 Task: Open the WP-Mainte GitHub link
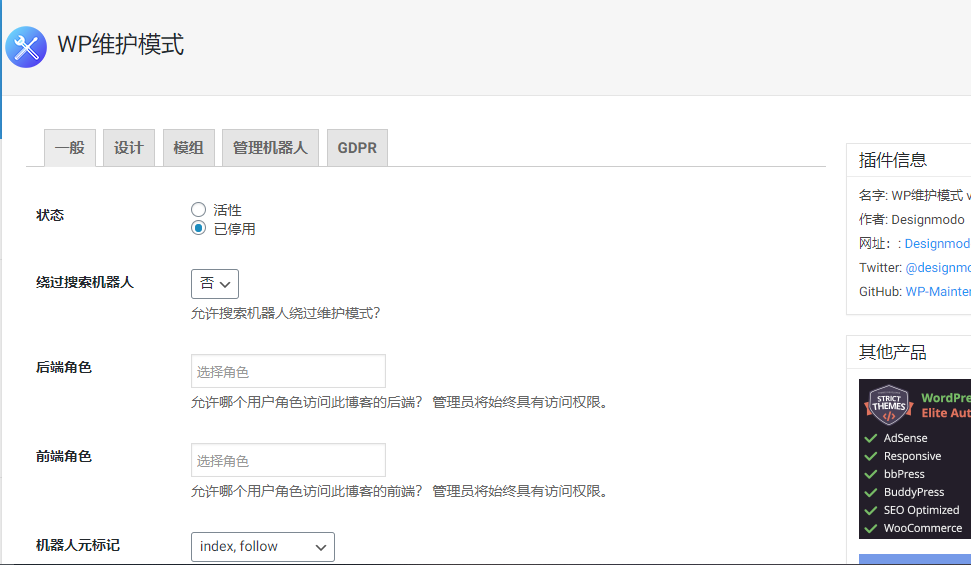(938, 292)
